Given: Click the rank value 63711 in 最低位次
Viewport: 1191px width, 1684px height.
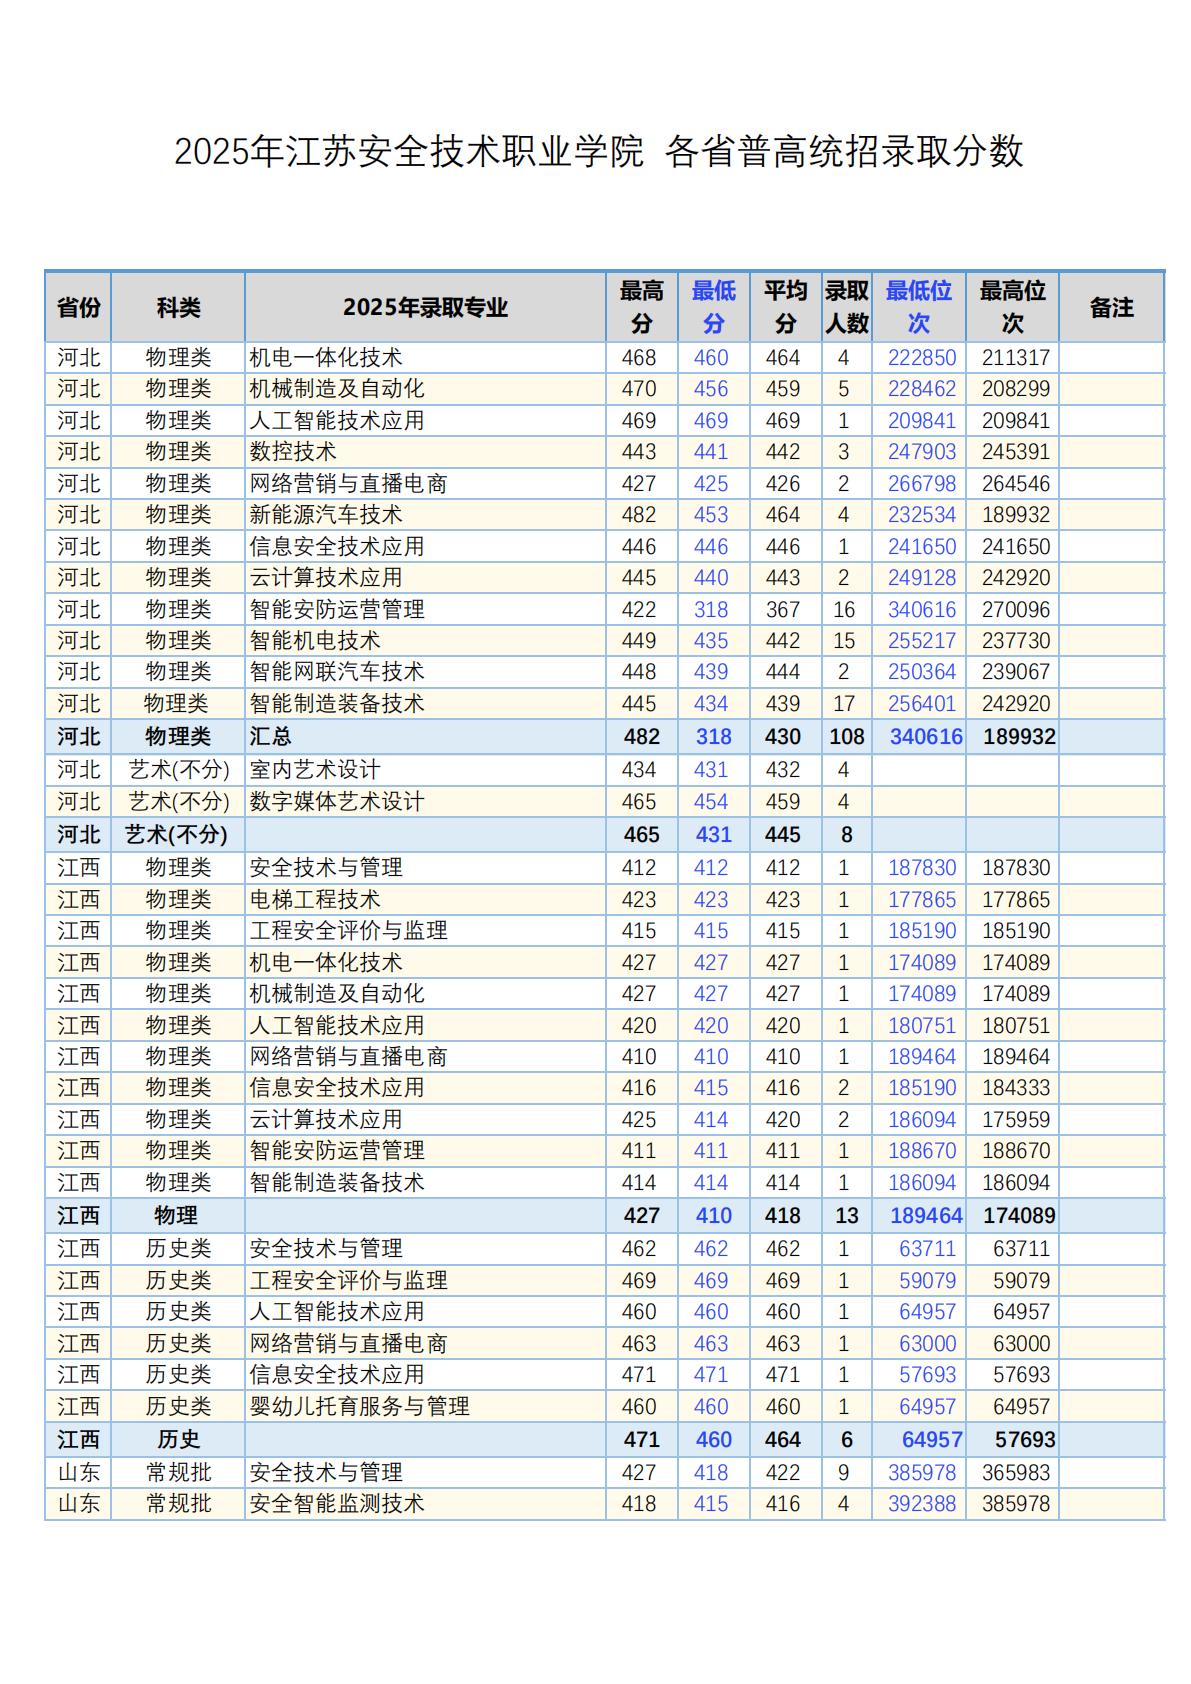Looking at the screenshot, I should [x=927, y=1249].
